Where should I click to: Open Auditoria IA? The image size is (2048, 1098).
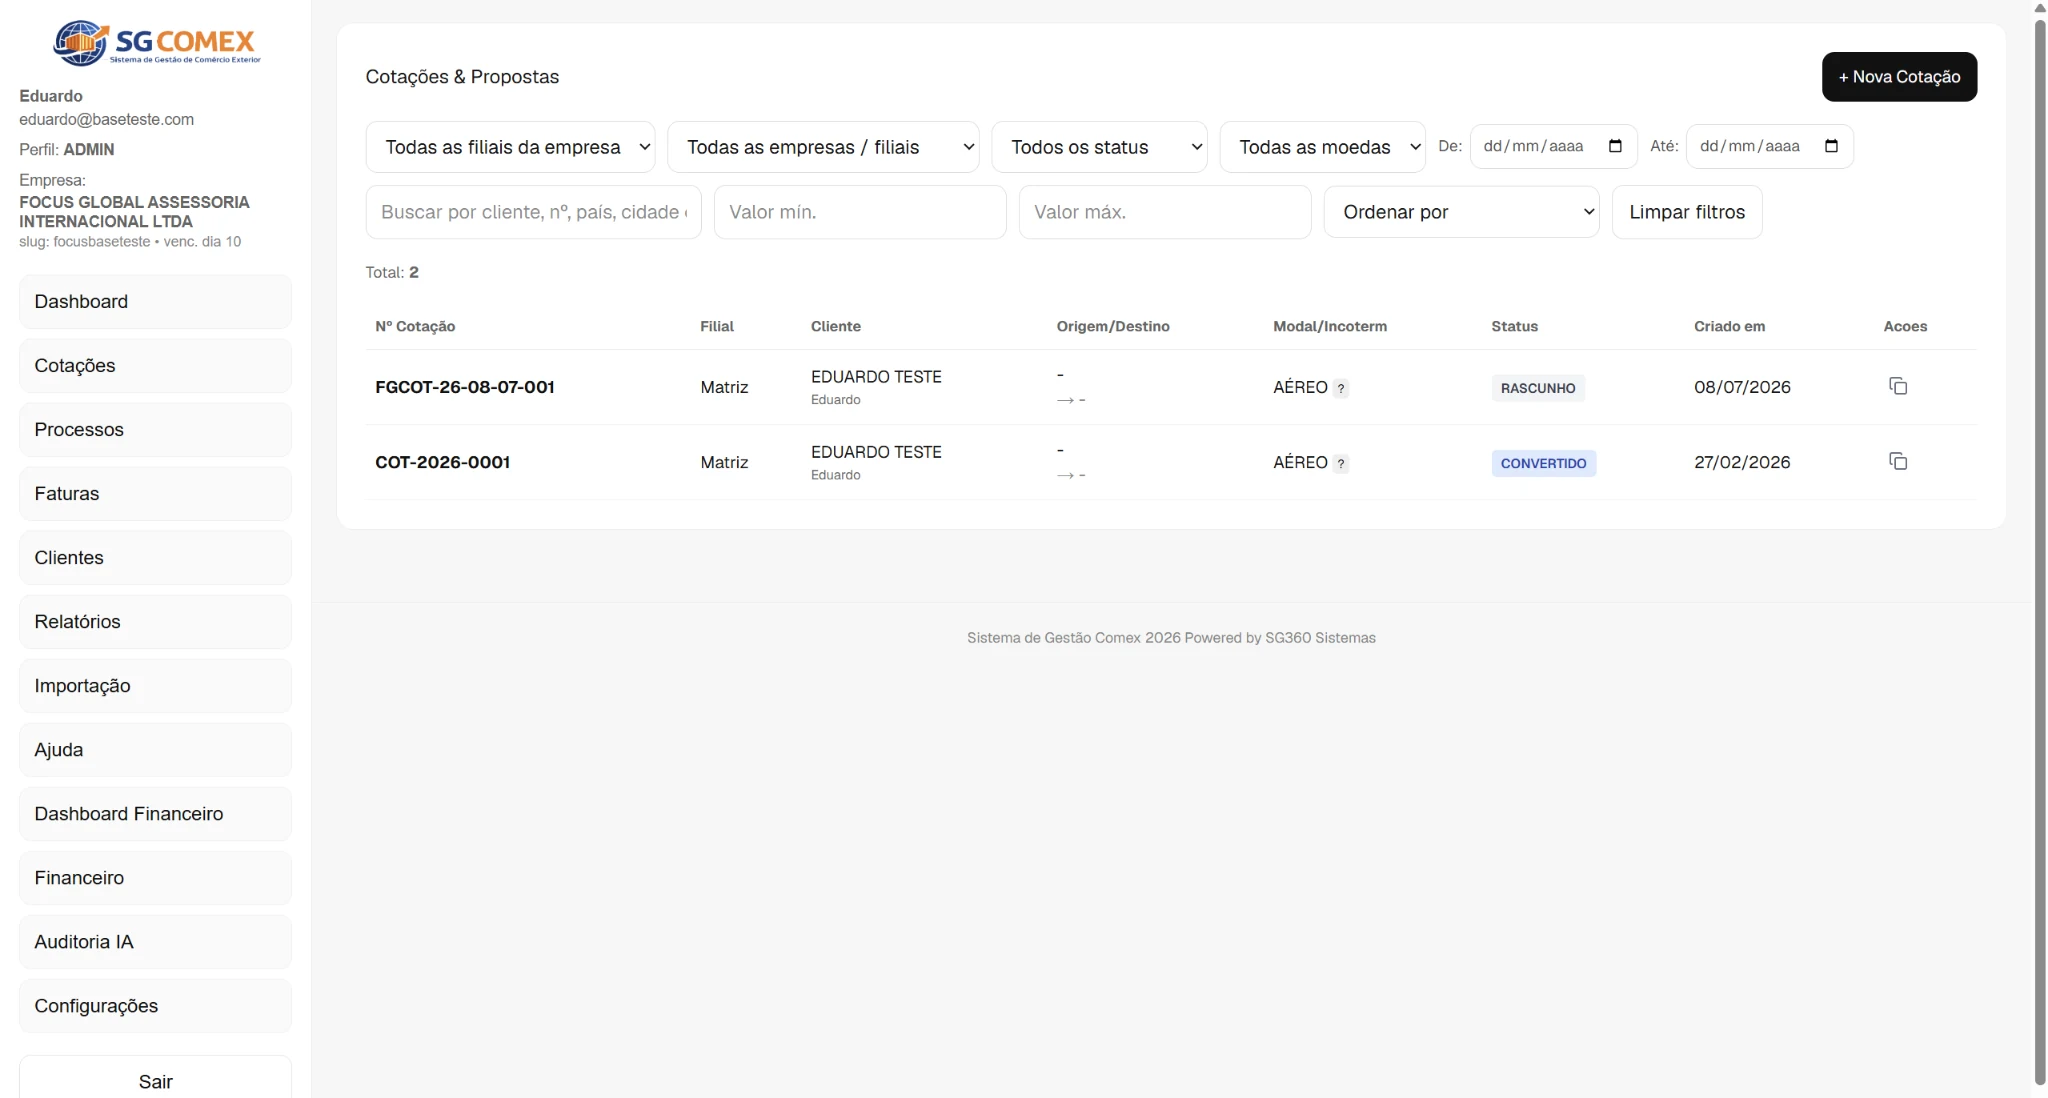[x=155, y=942]
